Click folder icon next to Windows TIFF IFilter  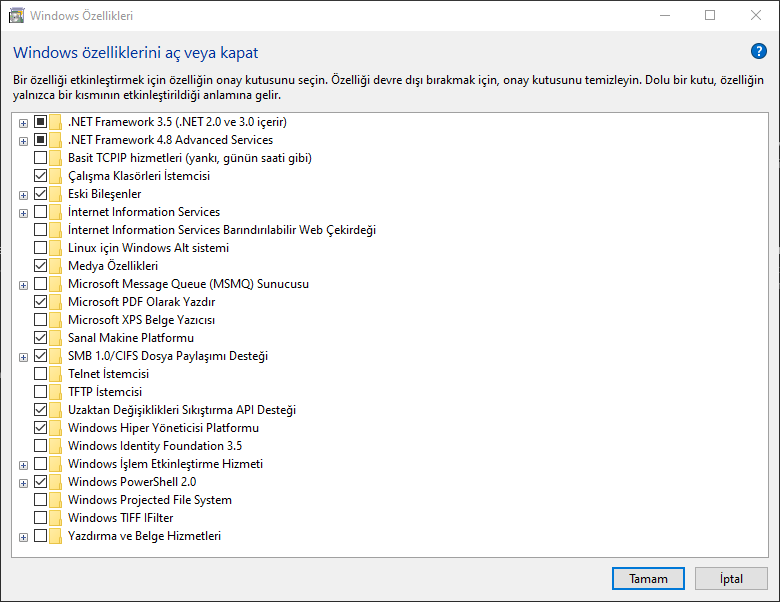click(56, 518)
